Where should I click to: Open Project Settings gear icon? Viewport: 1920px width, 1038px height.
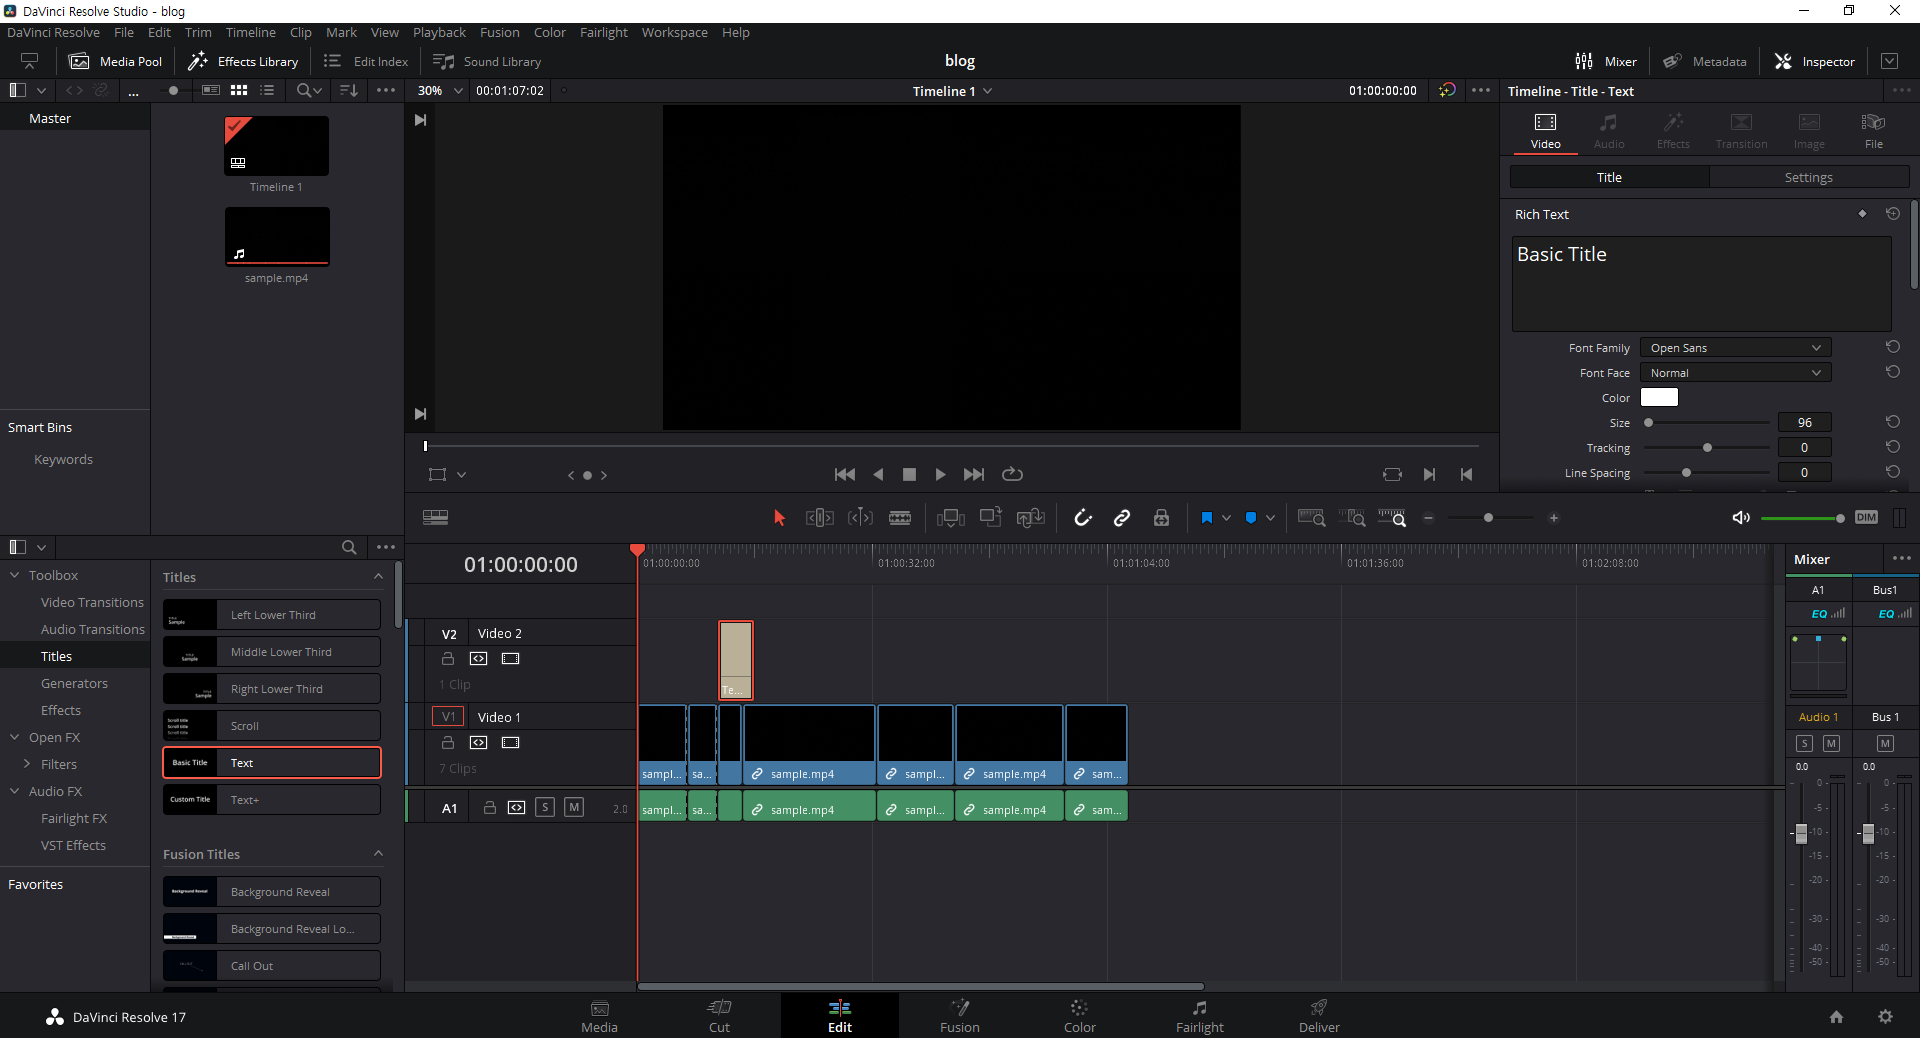click(1885, 1016)
